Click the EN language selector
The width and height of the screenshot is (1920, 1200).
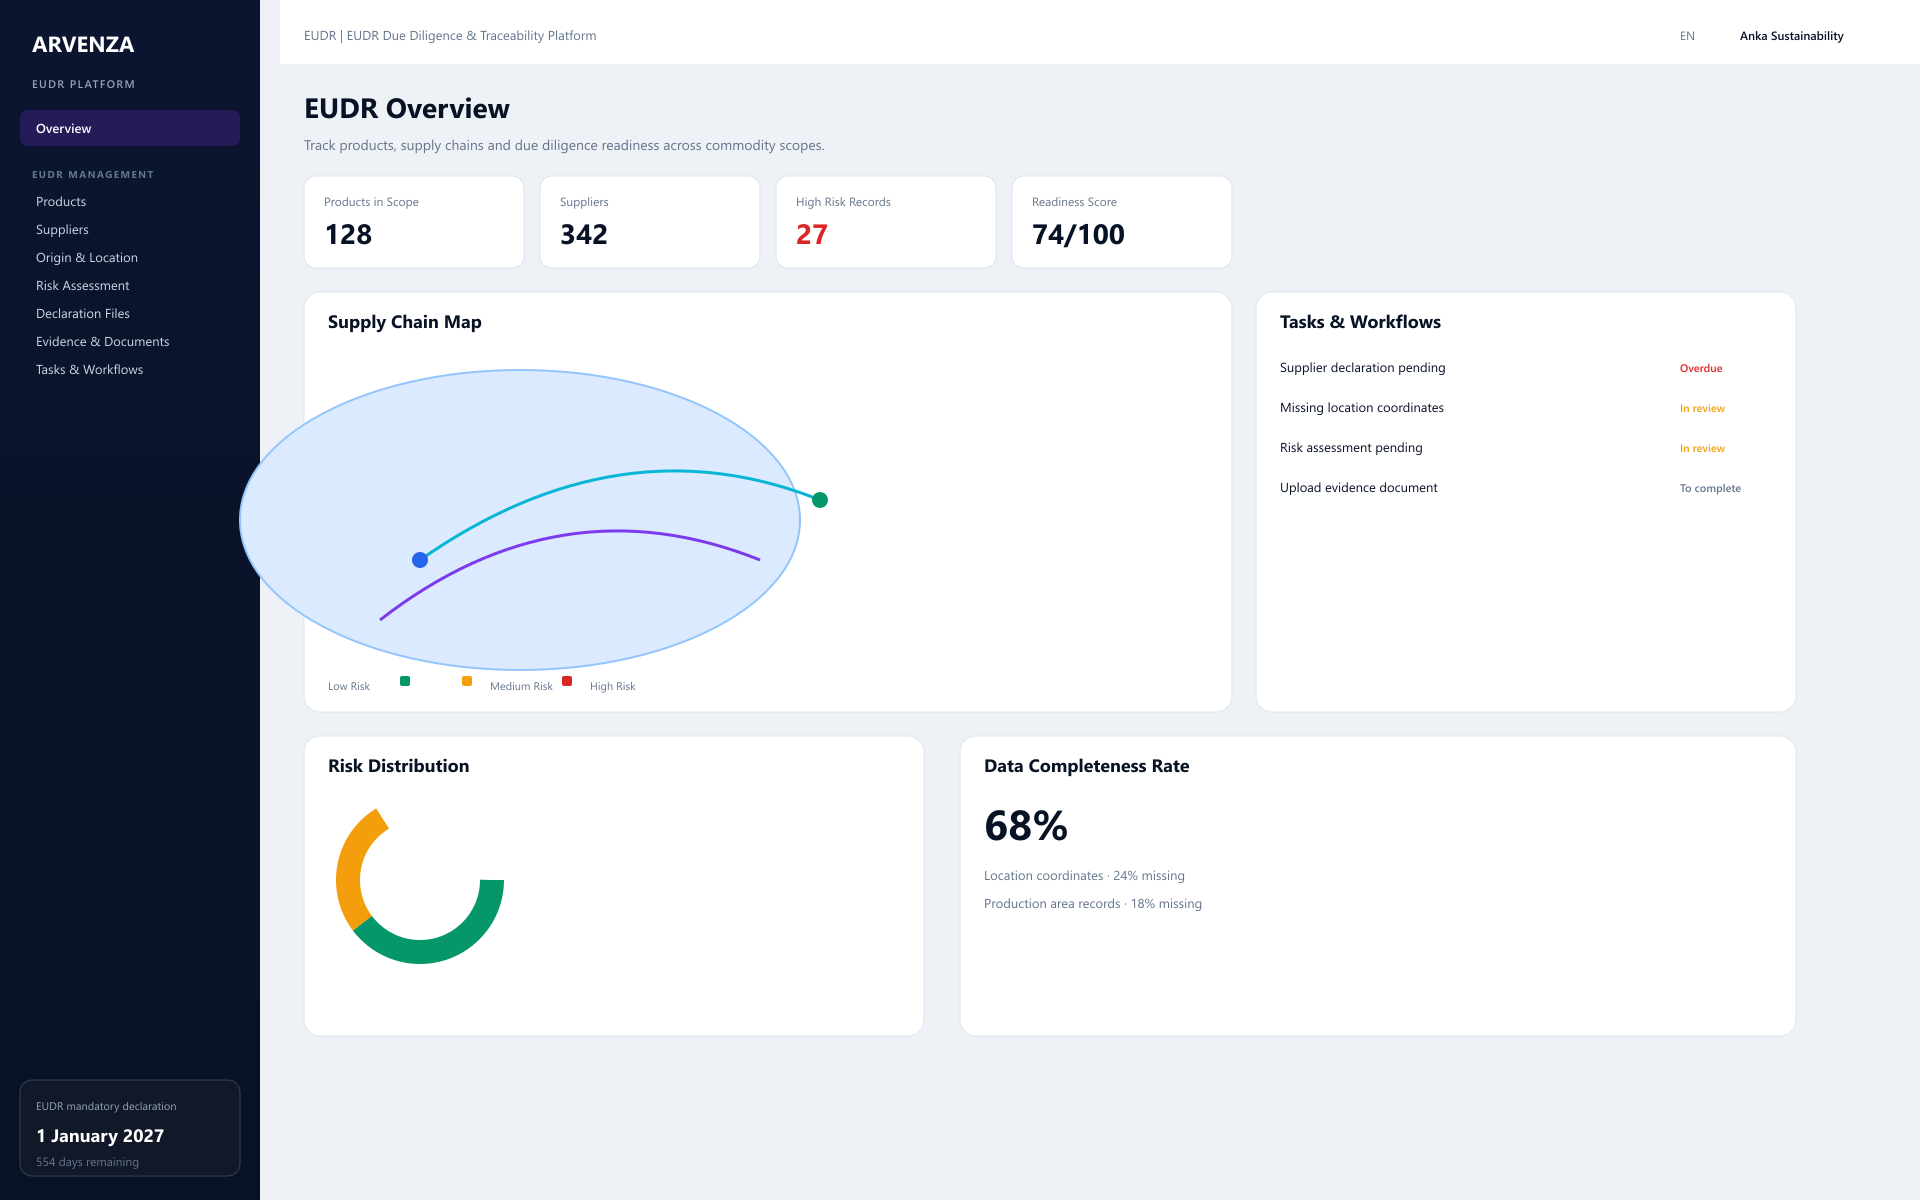[x=1687, y=36]
